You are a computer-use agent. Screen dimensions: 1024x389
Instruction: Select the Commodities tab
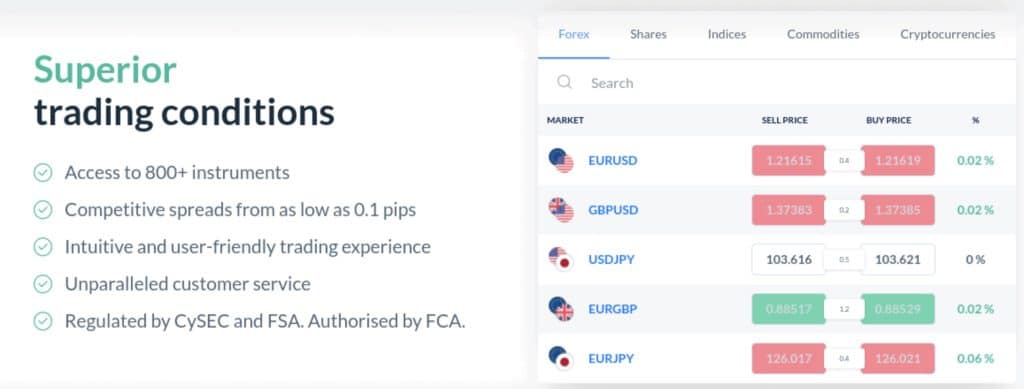[x=823, y=35]
